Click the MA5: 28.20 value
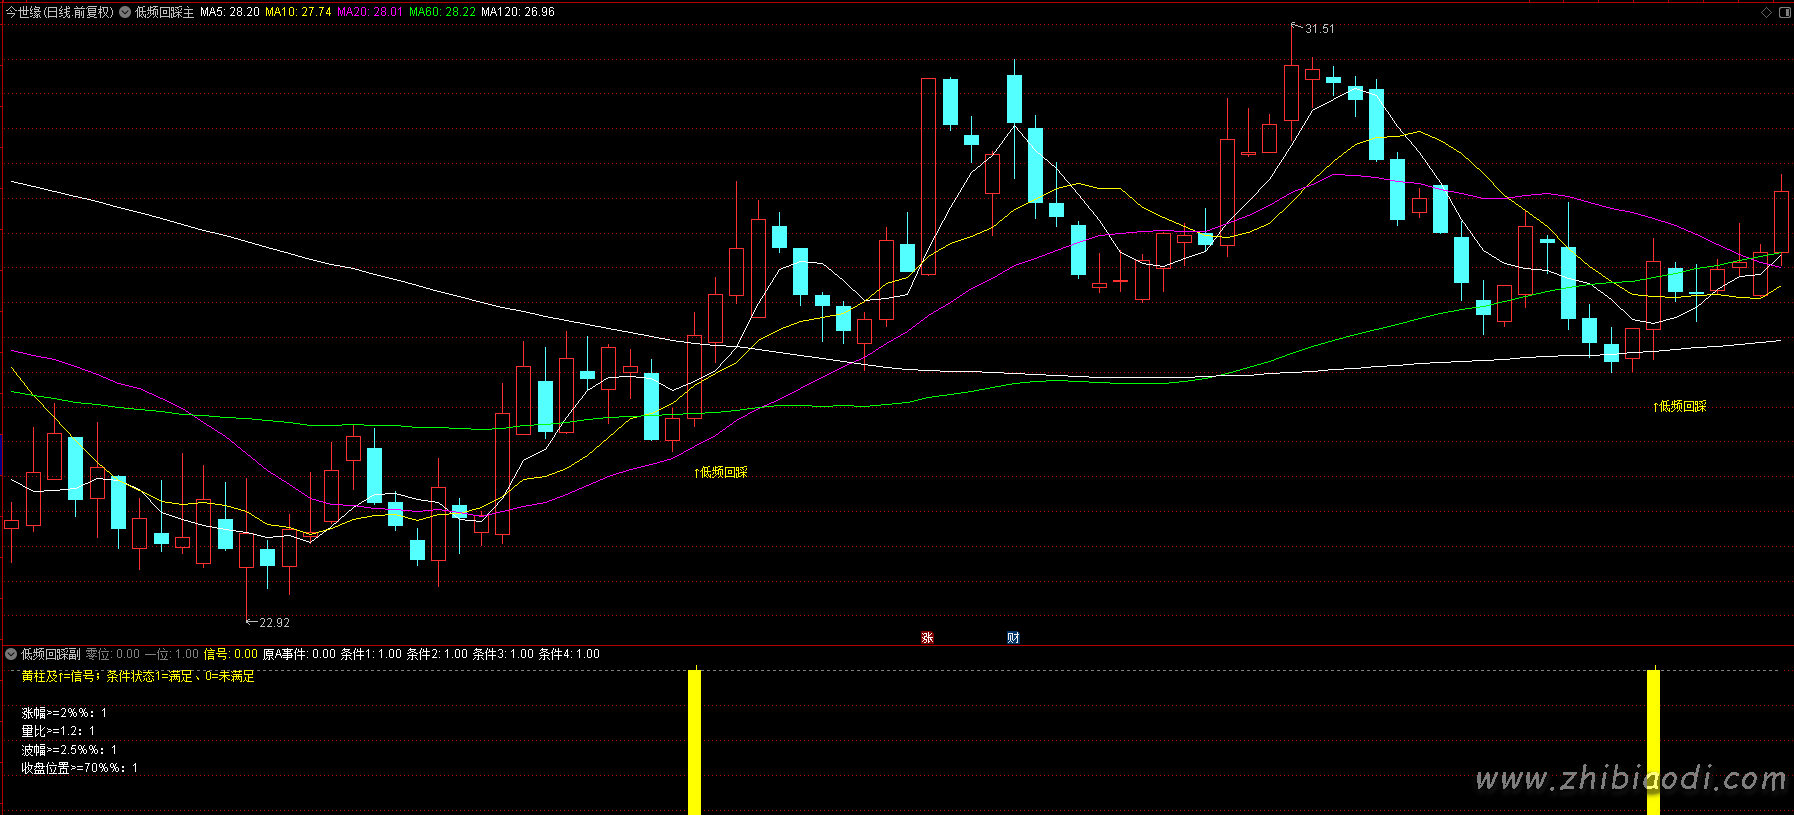Screen dimensions: 1794x815 coord(230,12)
